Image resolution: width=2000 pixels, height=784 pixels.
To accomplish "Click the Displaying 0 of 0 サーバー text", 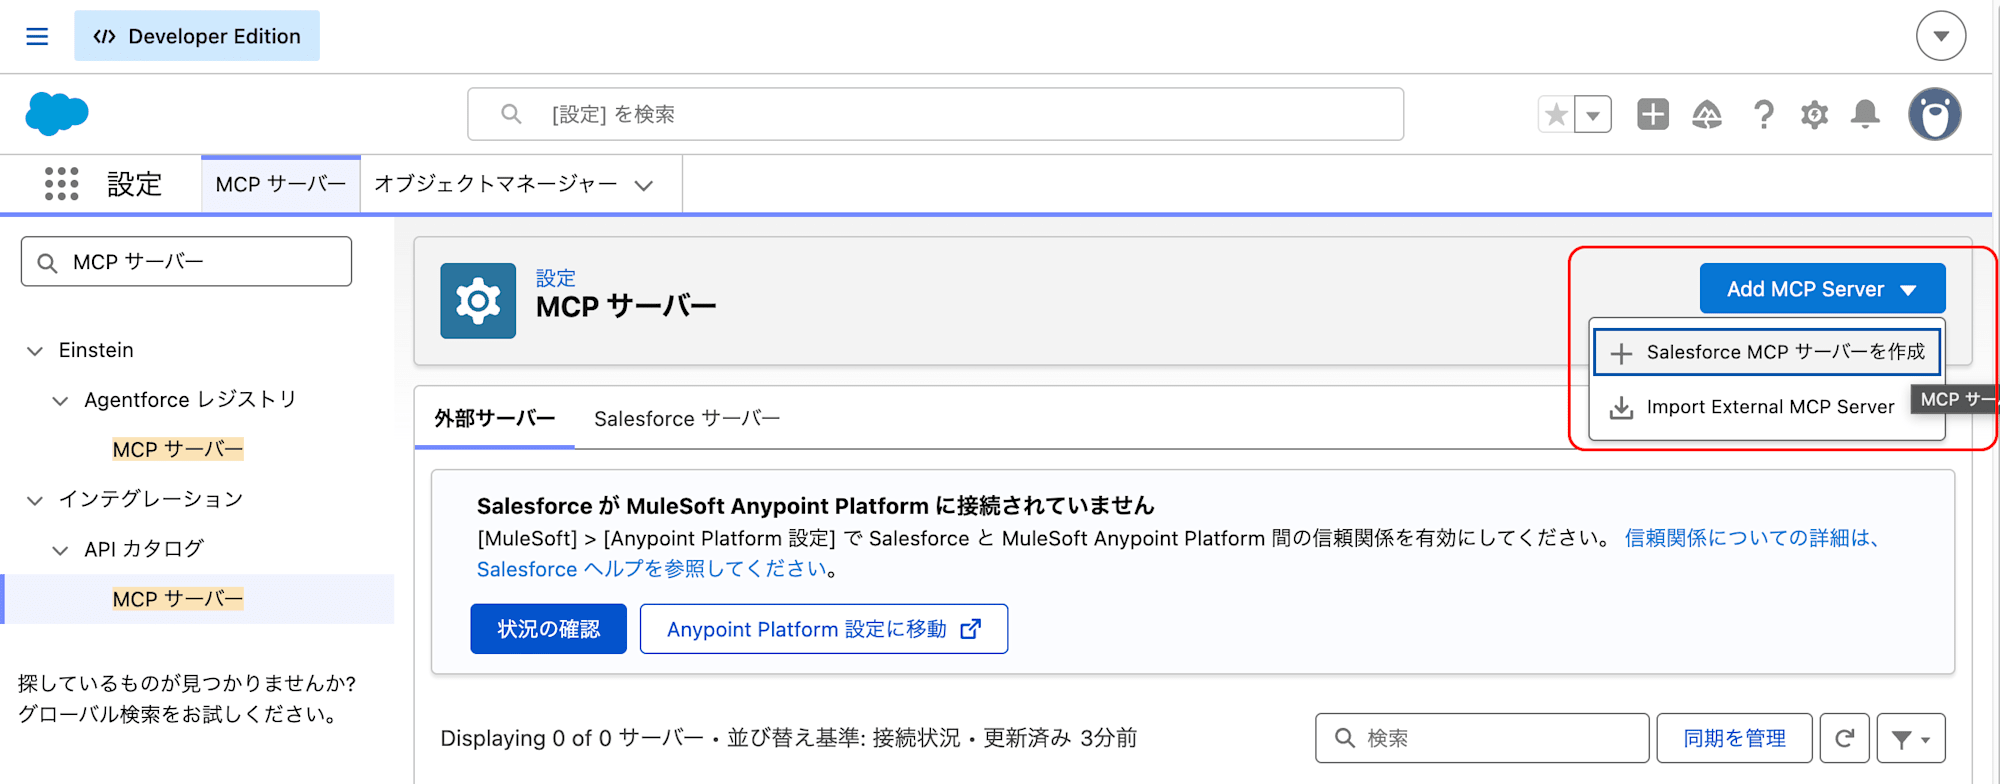I will click(x=572, y=738).
